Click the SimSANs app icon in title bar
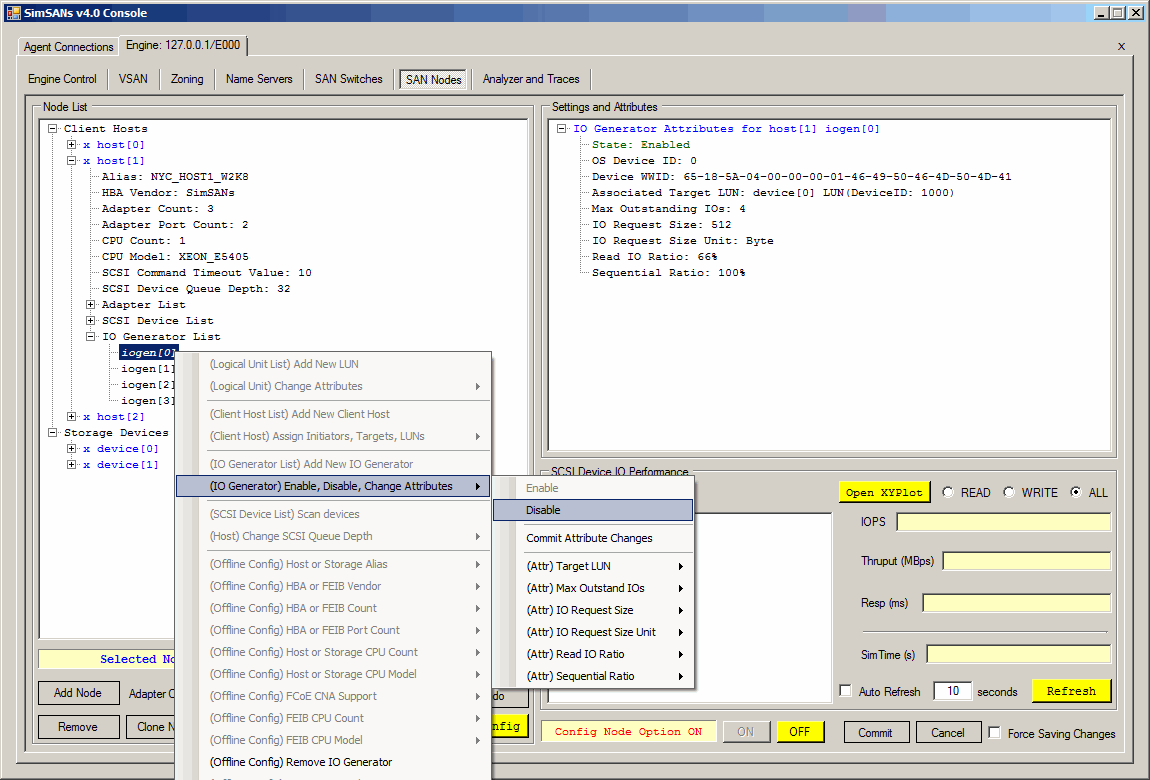 point(14,12)
